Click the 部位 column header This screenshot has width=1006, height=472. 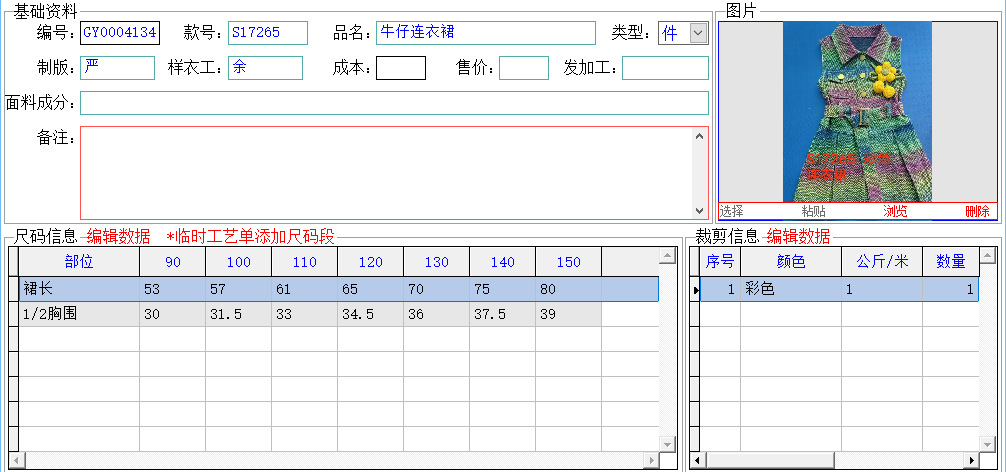tap(79, 262)
